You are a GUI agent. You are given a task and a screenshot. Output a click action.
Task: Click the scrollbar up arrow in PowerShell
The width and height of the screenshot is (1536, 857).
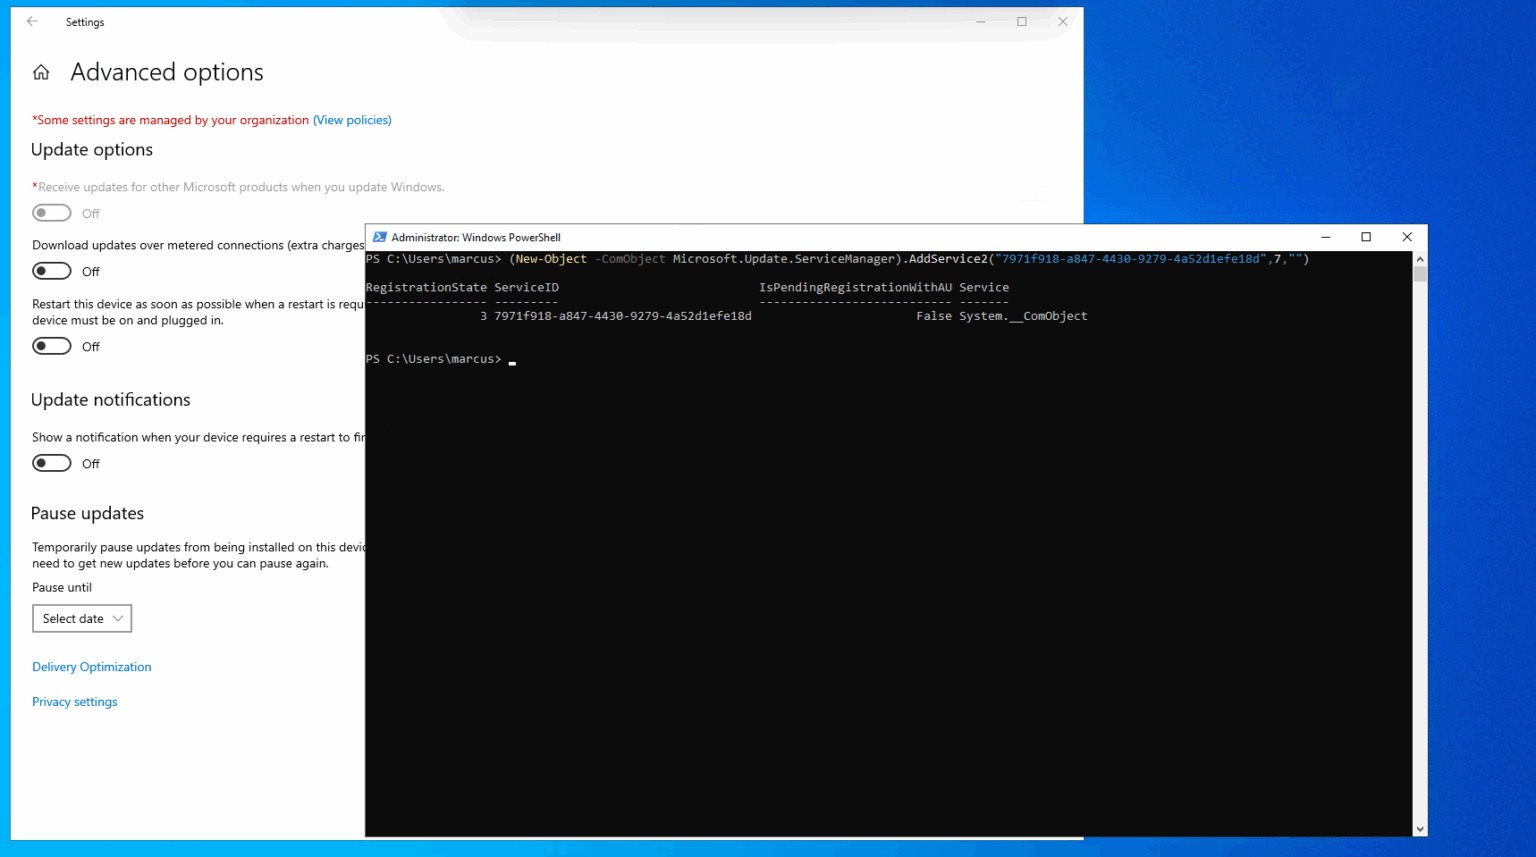(x=1419, y=257)
